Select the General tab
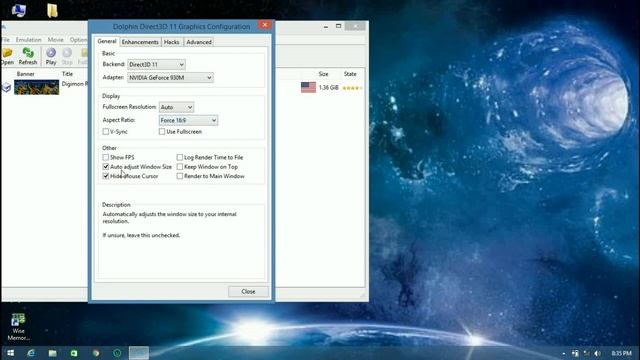The image size is (640, 360). tap(107, 41)
